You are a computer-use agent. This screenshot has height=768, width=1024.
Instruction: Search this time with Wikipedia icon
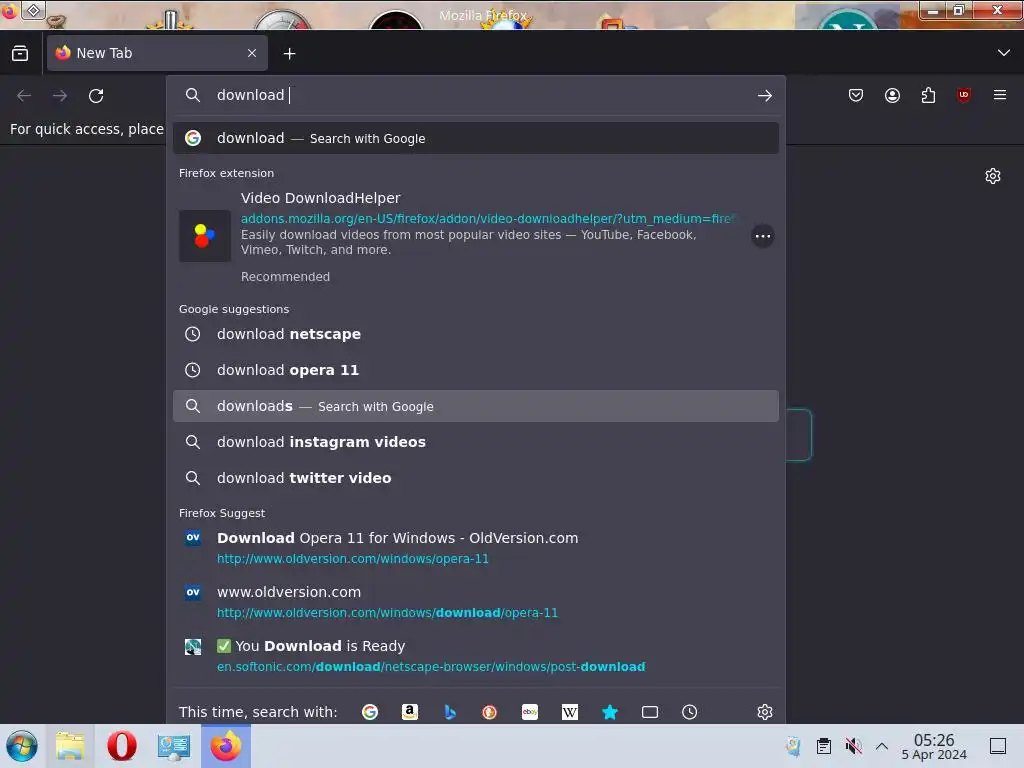pos(569,712)
